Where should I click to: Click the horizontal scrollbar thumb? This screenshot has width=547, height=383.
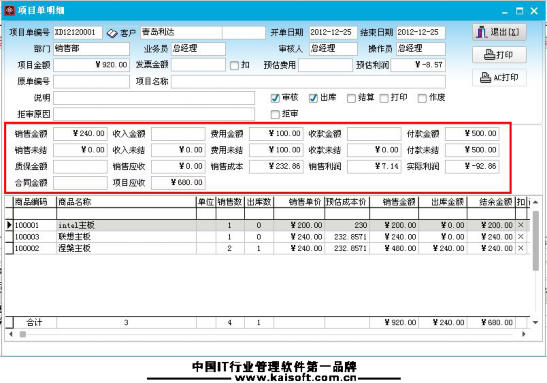coord(23,334)
